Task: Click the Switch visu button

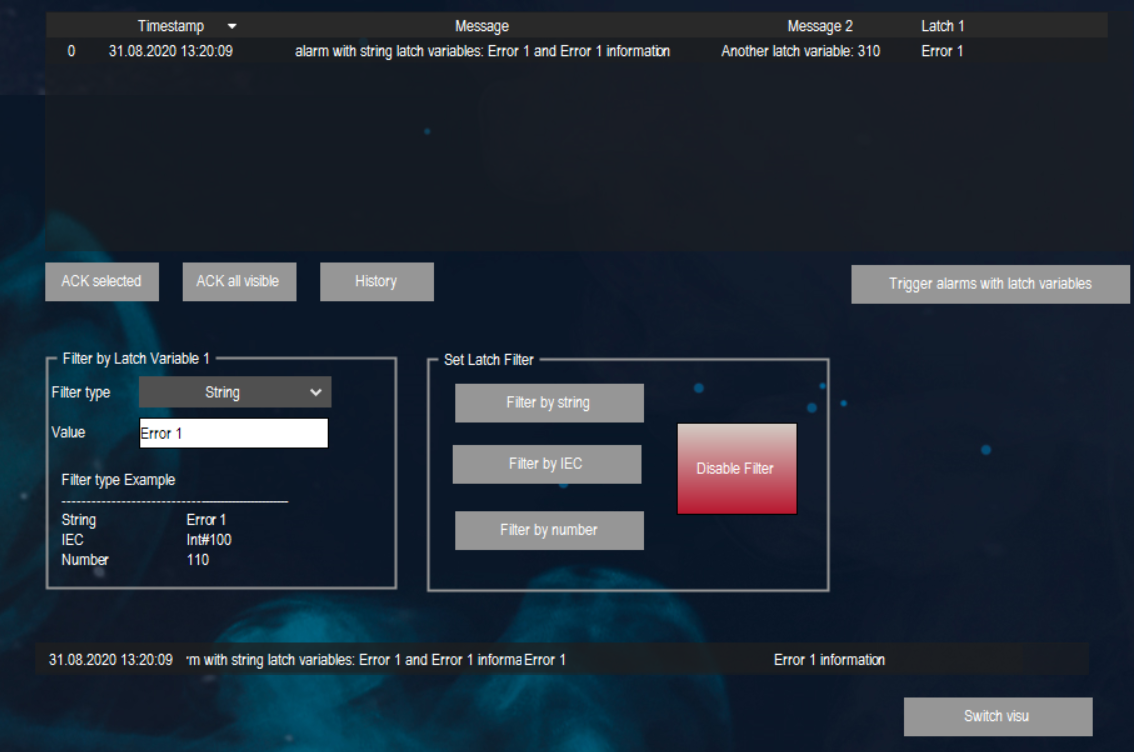Action: (x=997, y=716)
